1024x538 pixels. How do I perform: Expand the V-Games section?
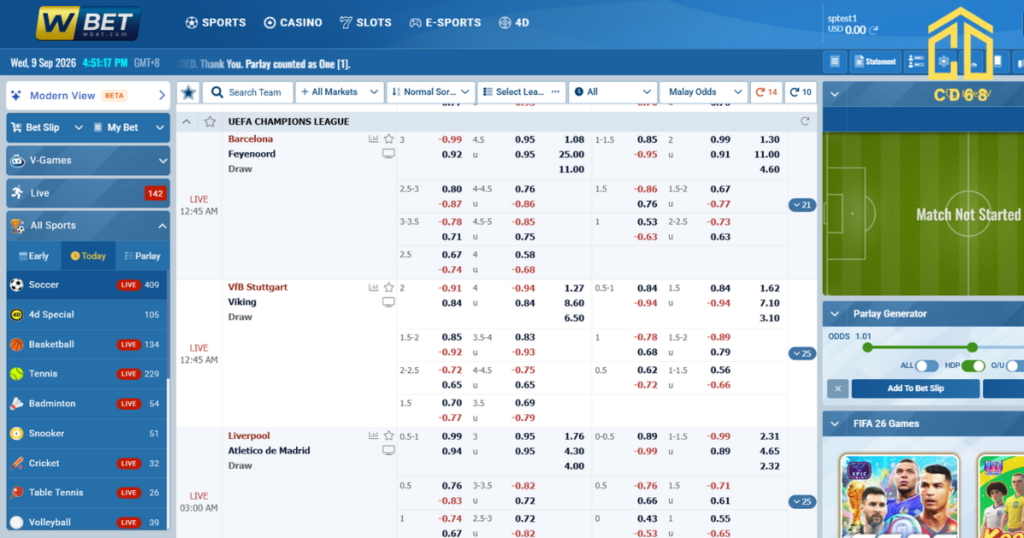coord(88,160)
